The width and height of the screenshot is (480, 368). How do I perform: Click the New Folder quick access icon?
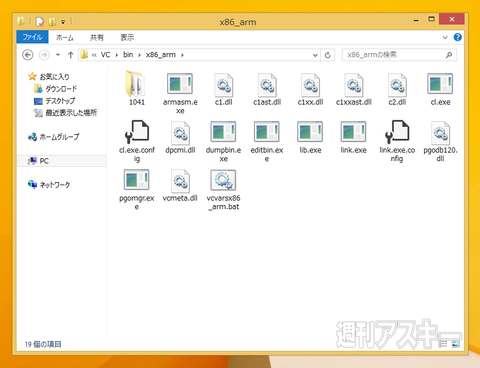[52, 22]
